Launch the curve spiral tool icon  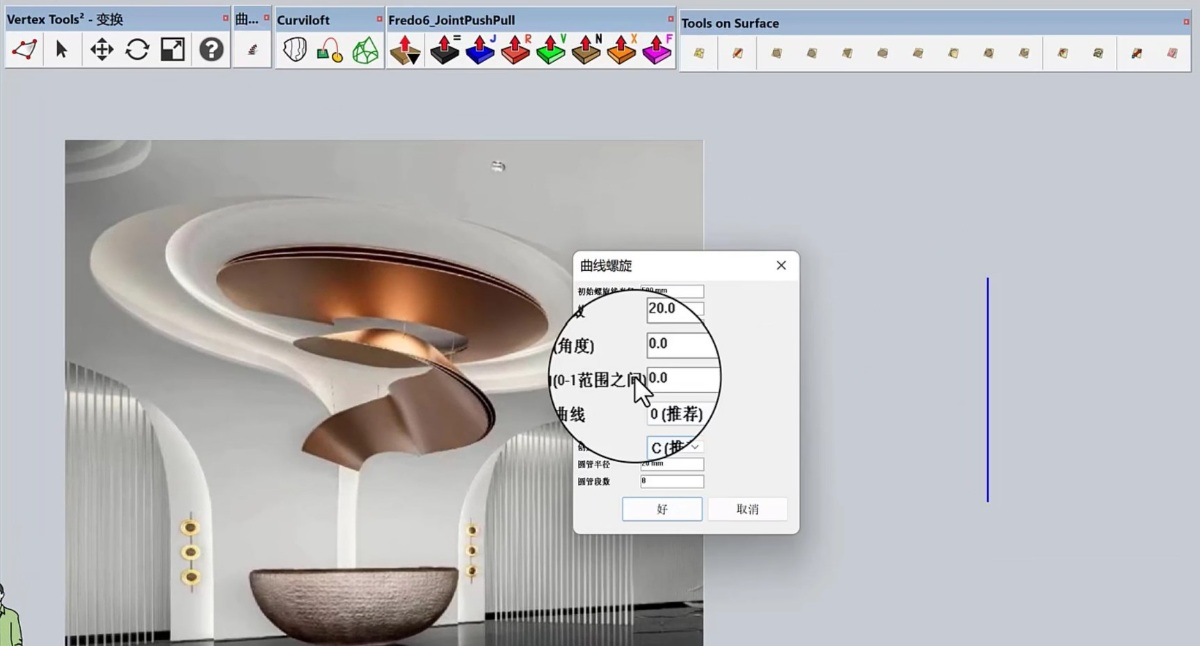[252, 49]
